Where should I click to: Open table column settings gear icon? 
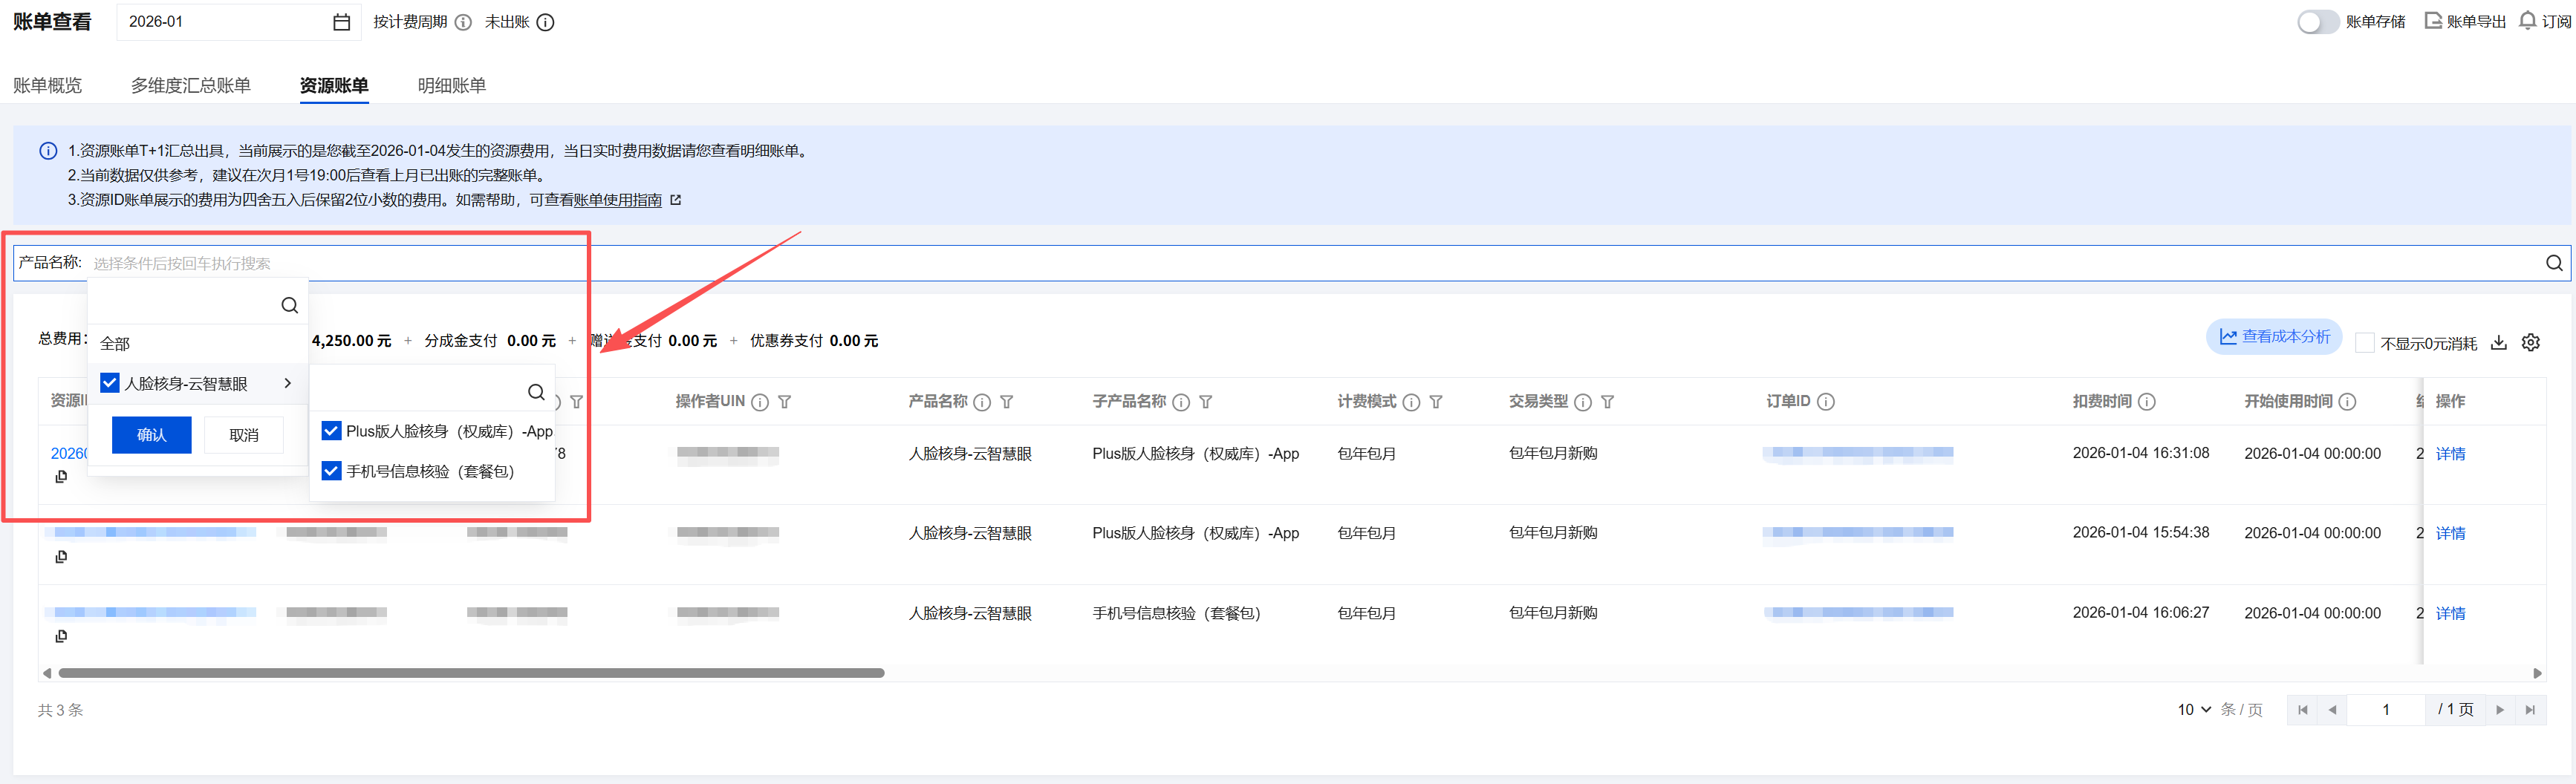click(x=2531, y=343)
